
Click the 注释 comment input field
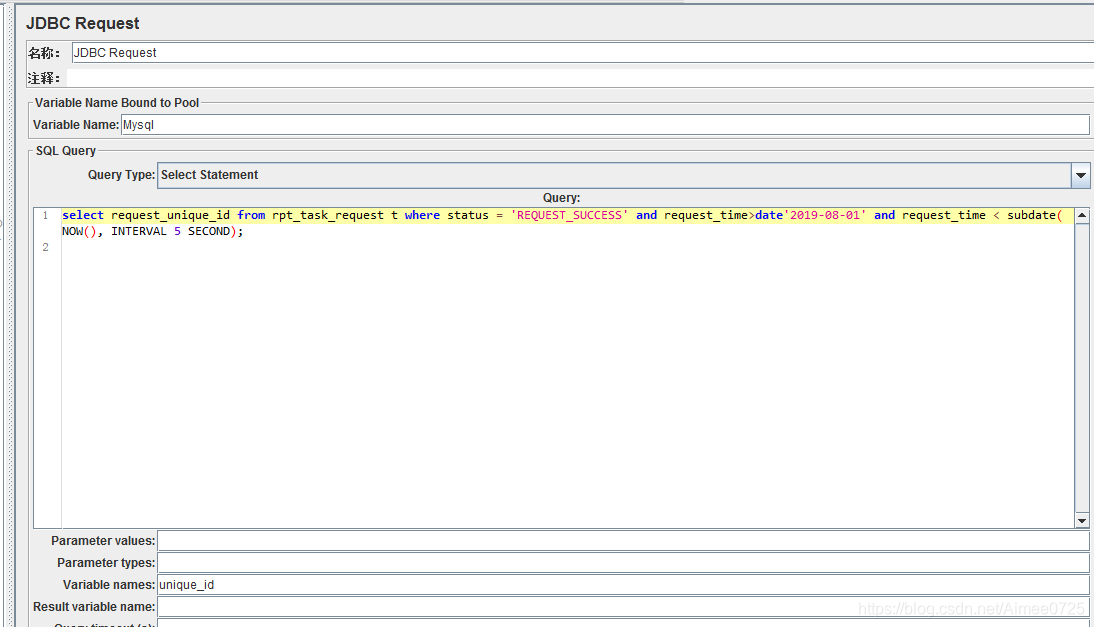tap(580, 78)
